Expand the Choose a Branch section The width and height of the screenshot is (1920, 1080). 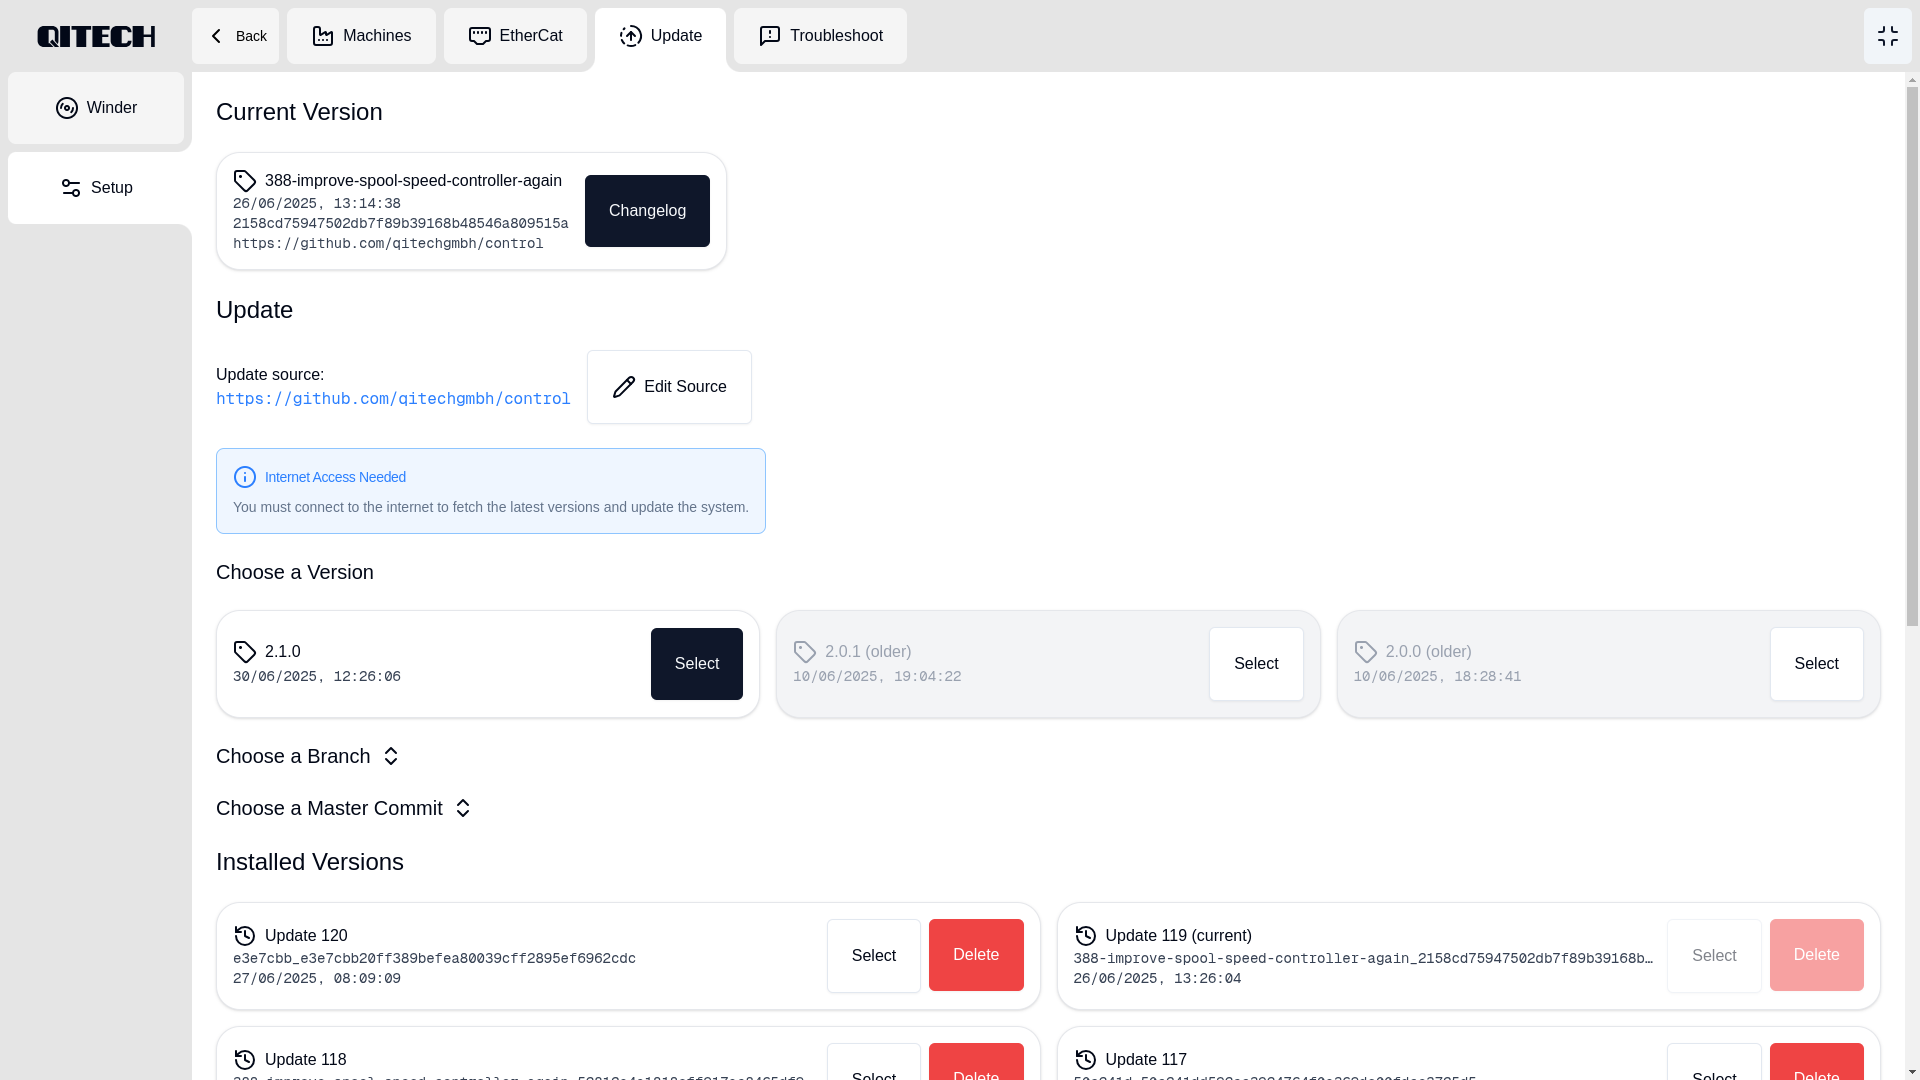click(308, 756)
